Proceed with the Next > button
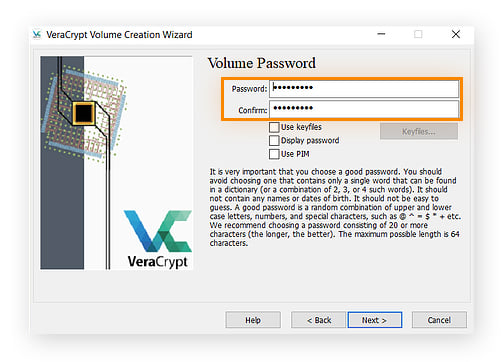This screenshot has width=502, height=362. [375, 320]
